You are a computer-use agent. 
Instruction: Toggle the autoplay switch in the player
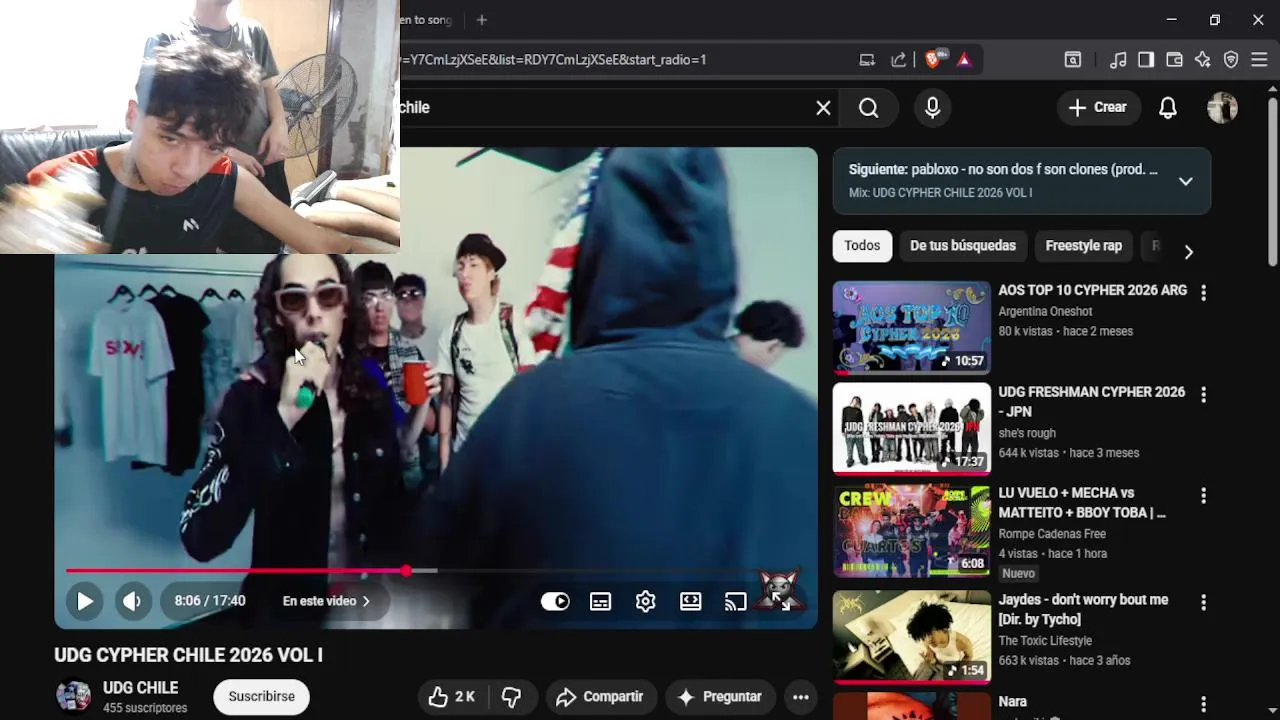pos(555,601)
